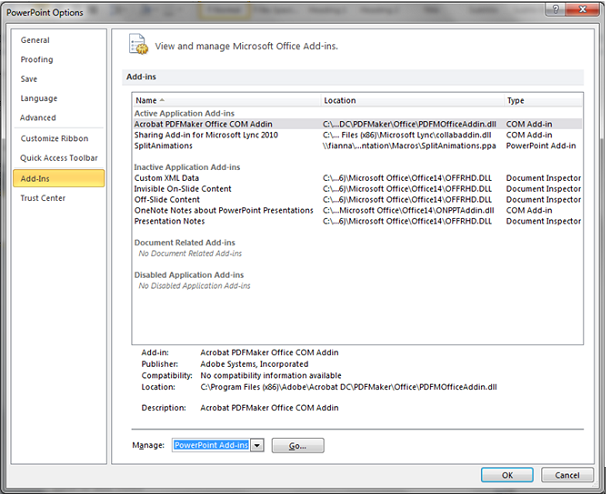Cancel the PowerPoint Options dialog
This screenshot has height=495, width=606.
tap(567, 475)
